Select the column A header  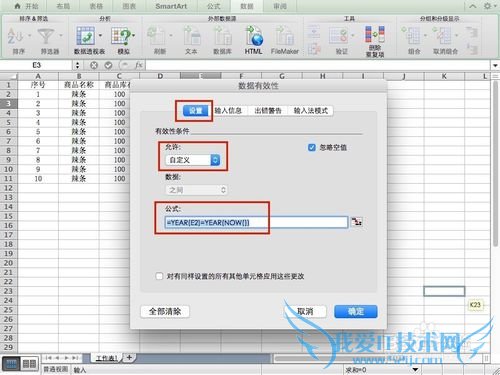pos(38,76)
